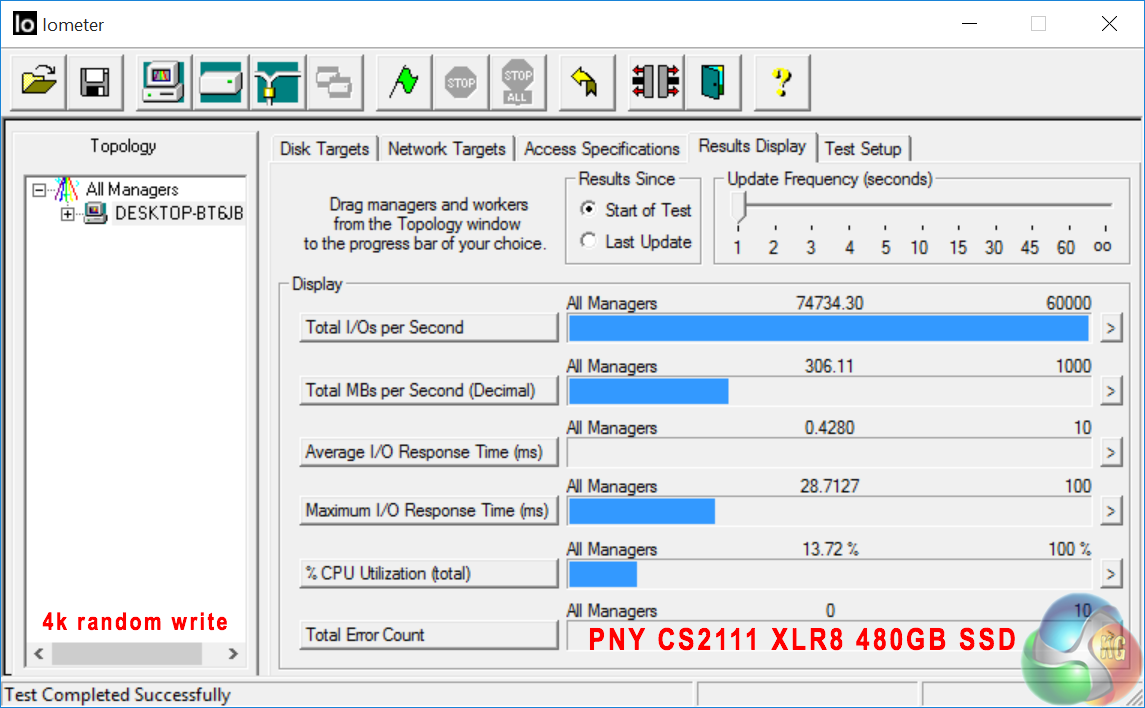This screenshot has height=708, width=1145.
Task: Select DESKTOP-BT6JB tree label
Action: tap(179, 214)
